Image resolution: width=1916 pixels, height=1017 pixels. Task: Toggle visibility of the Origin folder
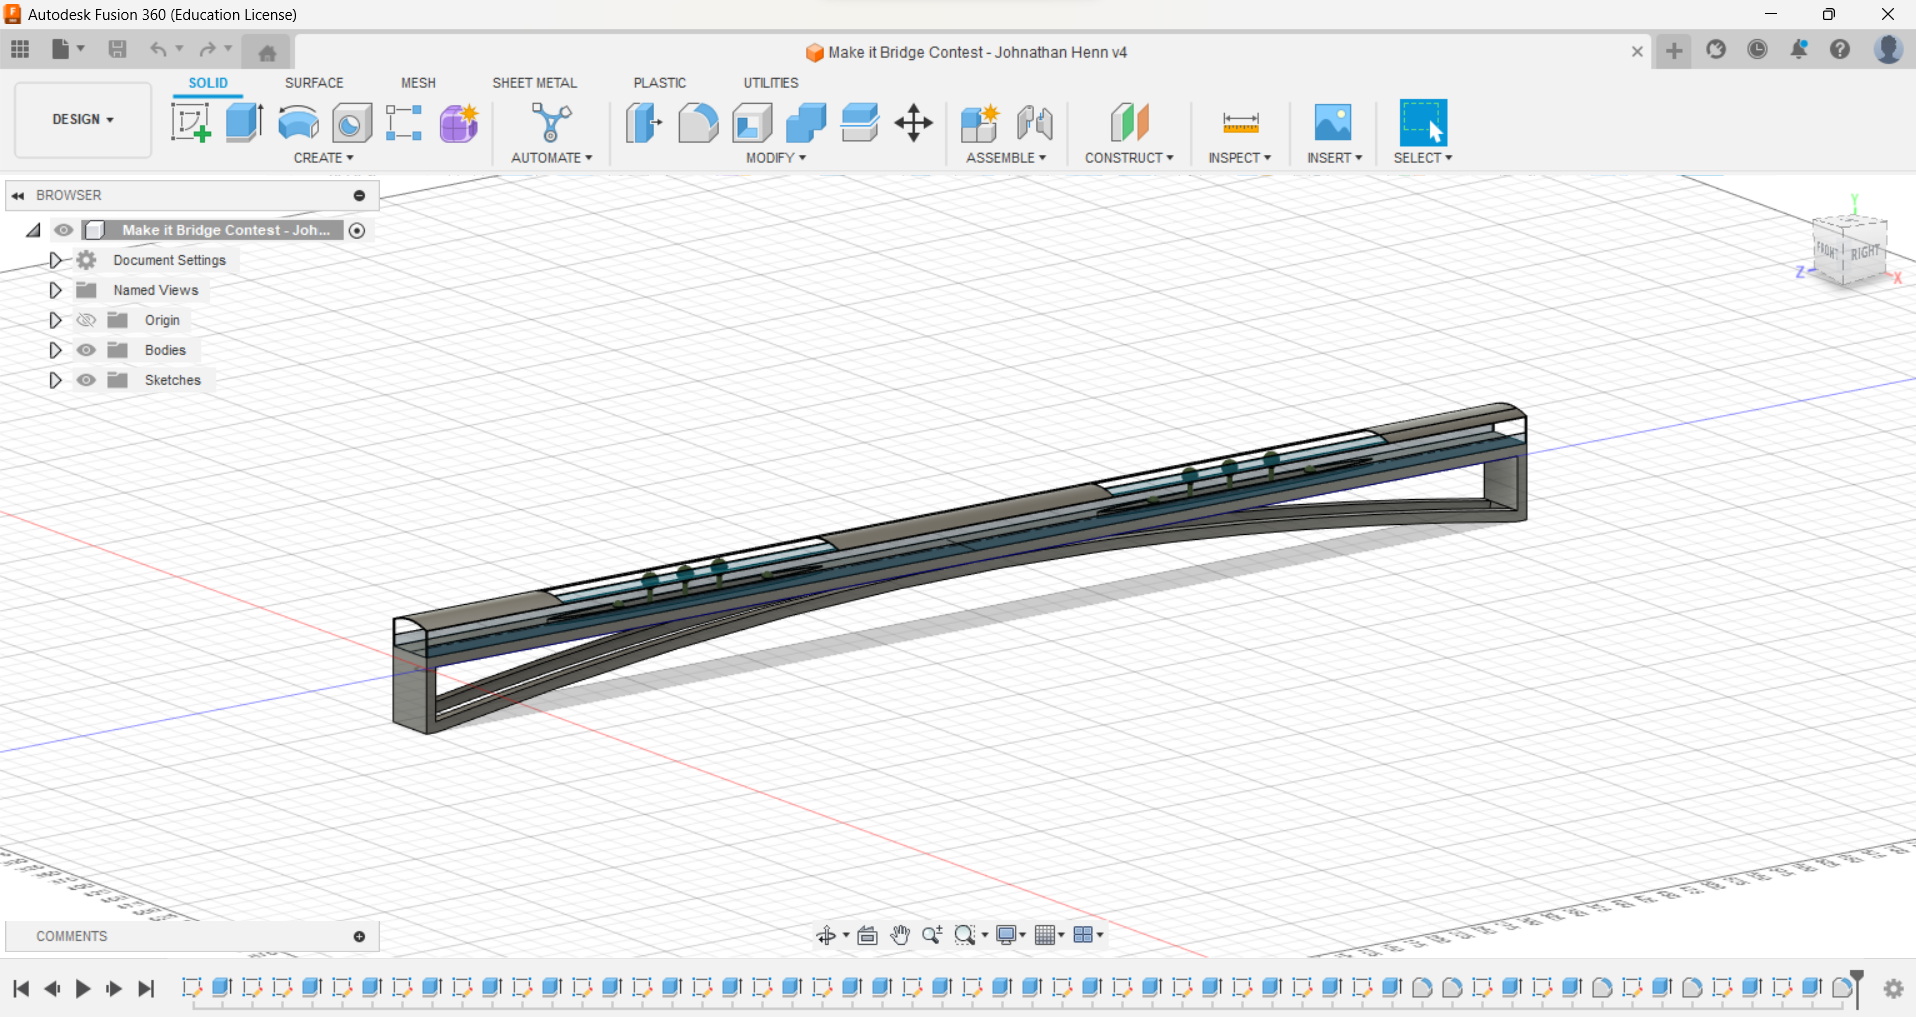[x=86, y=319]
